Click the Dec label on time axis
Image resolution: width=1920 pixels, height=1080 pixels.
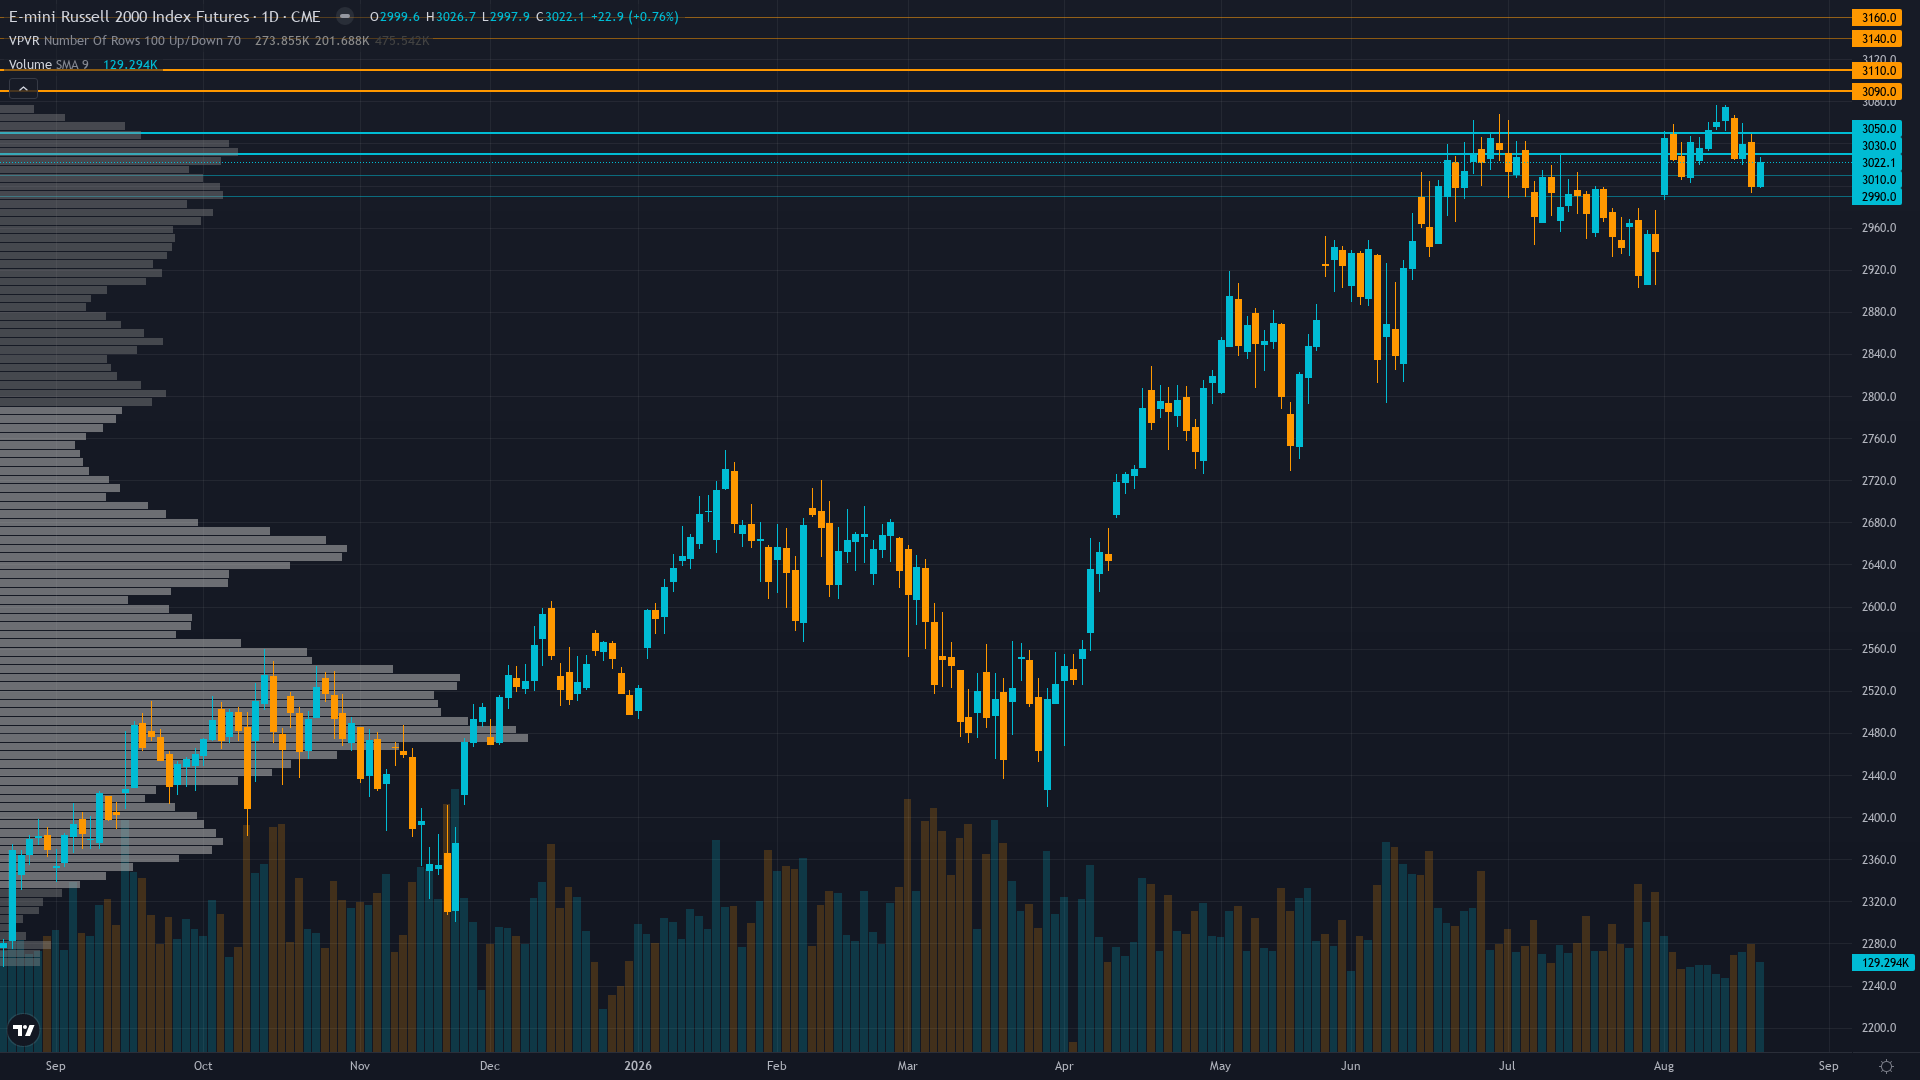click(x=490, y=1066)
